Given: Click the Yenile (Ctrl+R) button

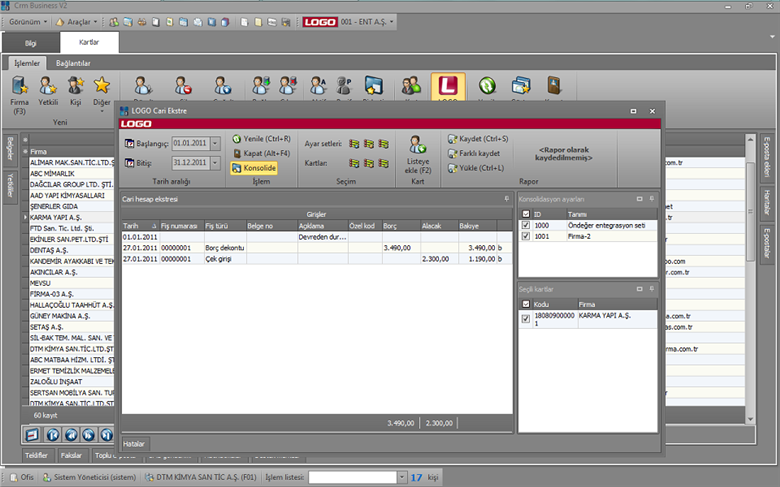Looking at the screenshot, I should click(x=262, y=139).
